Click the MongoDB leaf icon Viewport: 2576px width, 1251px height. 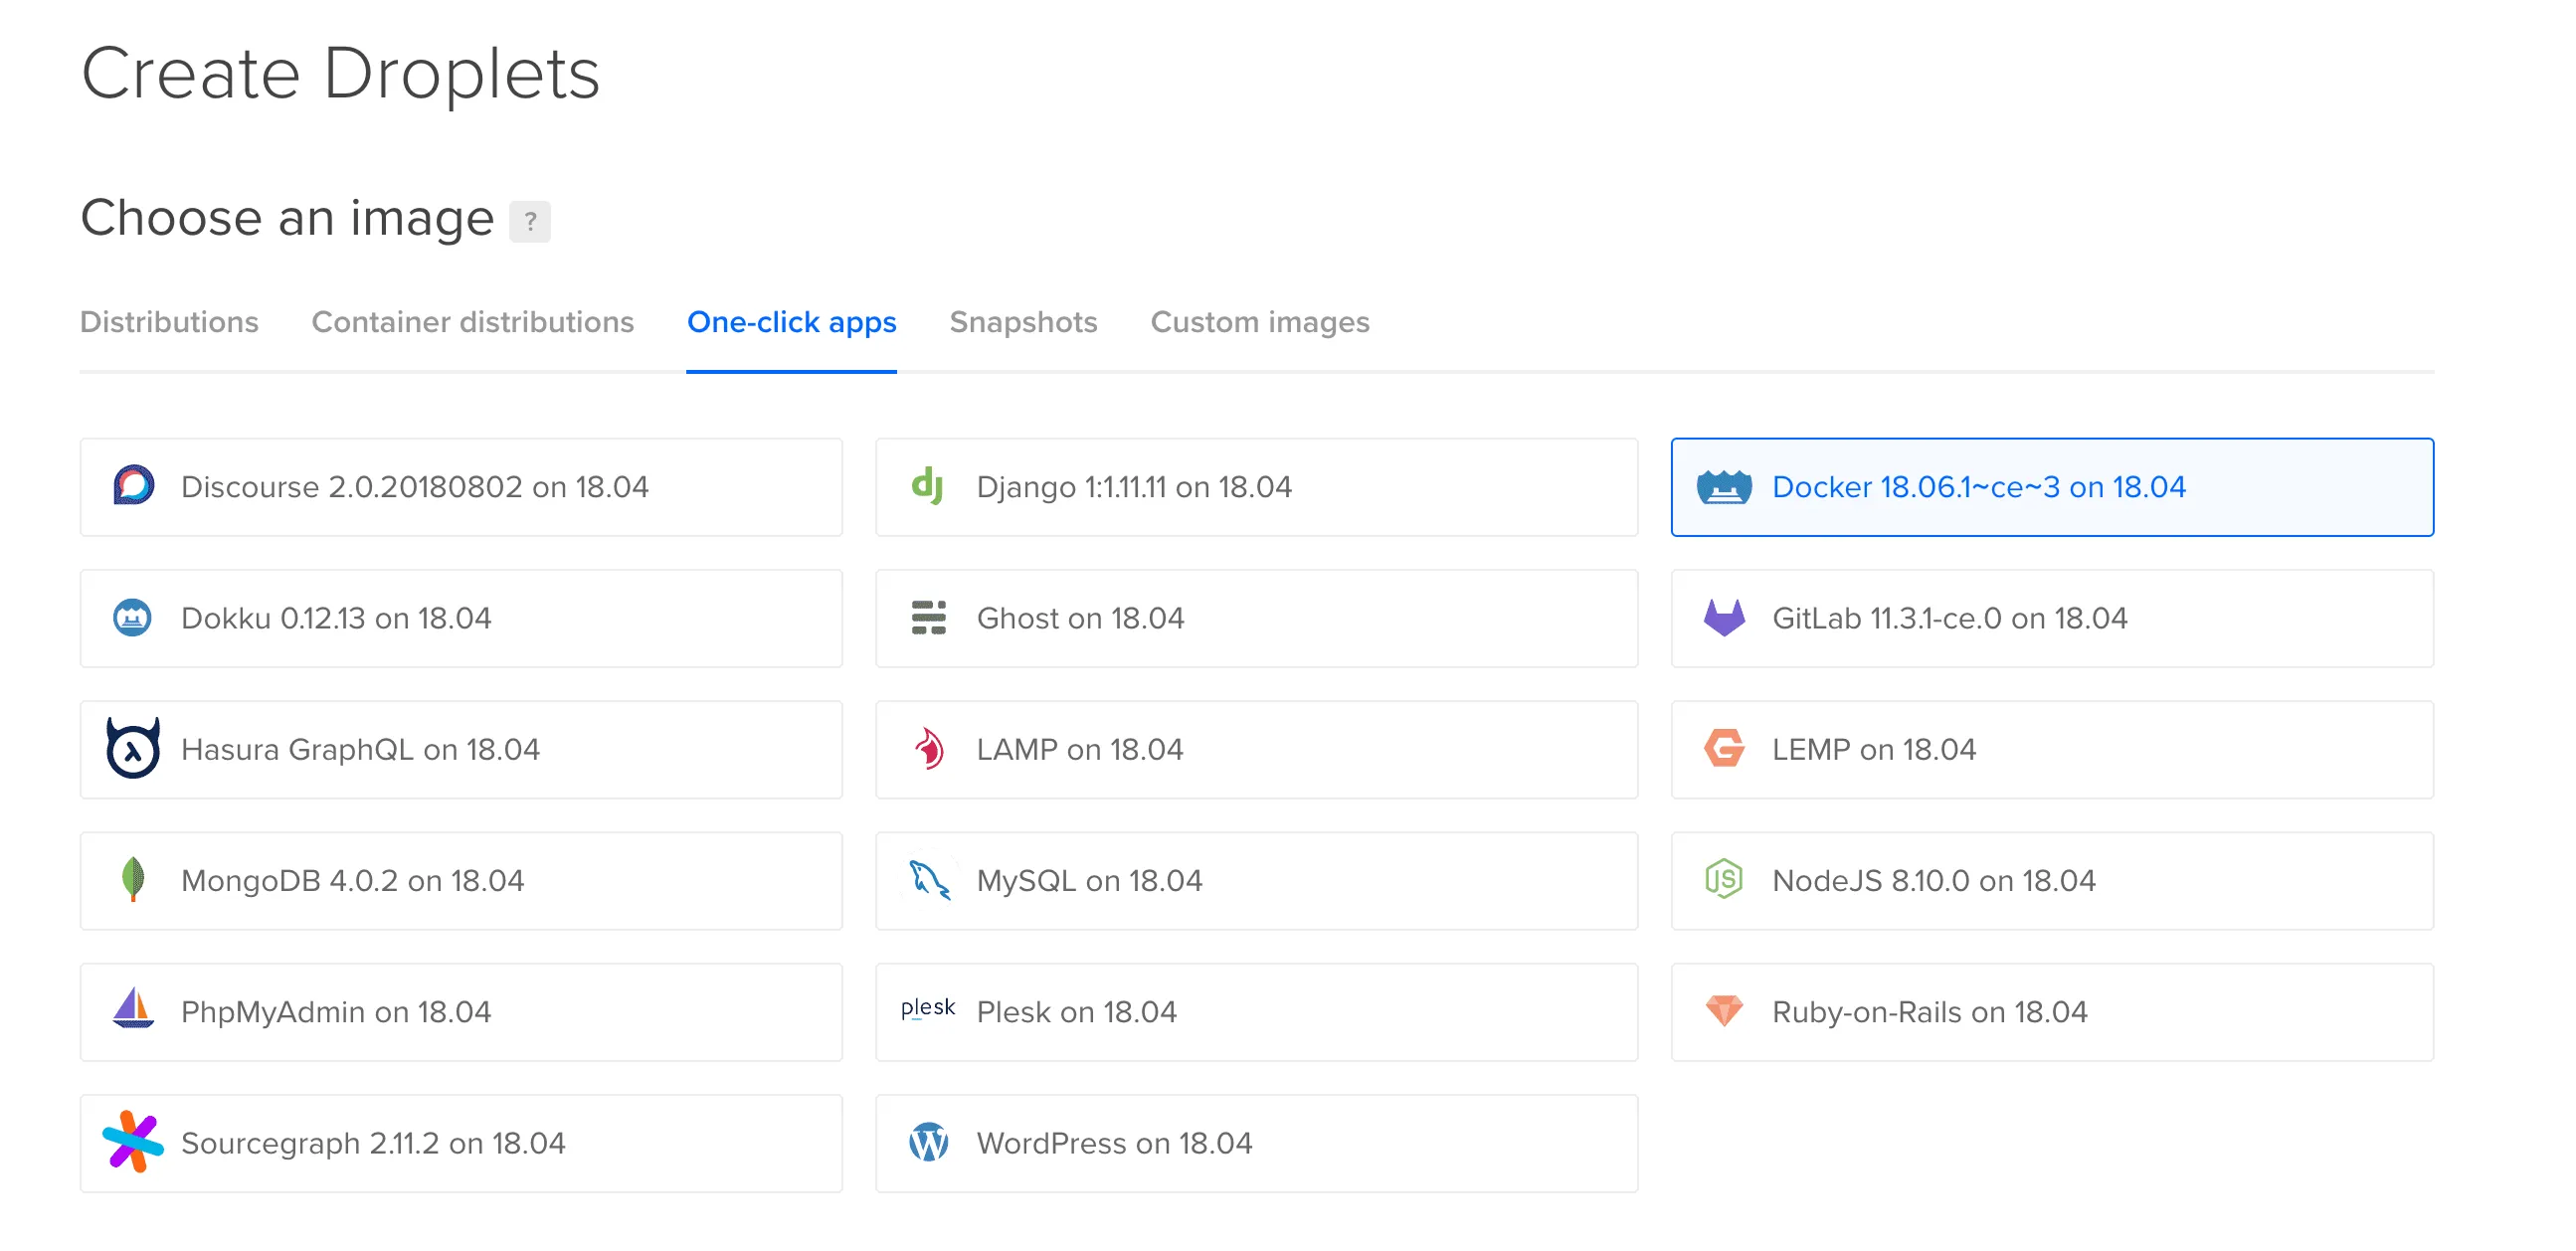pyautogui.click(x=133, y=880)
